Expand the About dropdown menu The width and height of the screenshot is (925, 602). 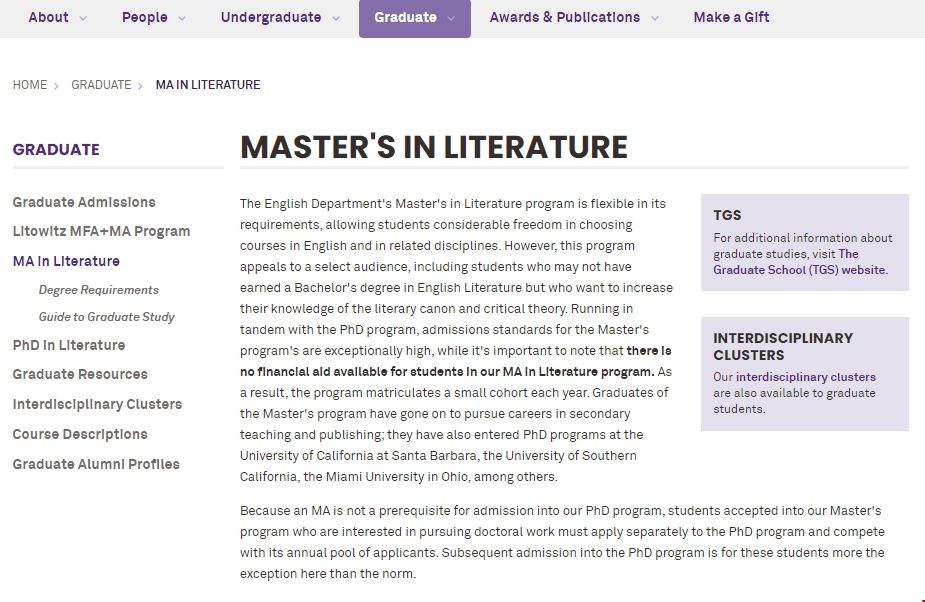click(x=49, y=17)
